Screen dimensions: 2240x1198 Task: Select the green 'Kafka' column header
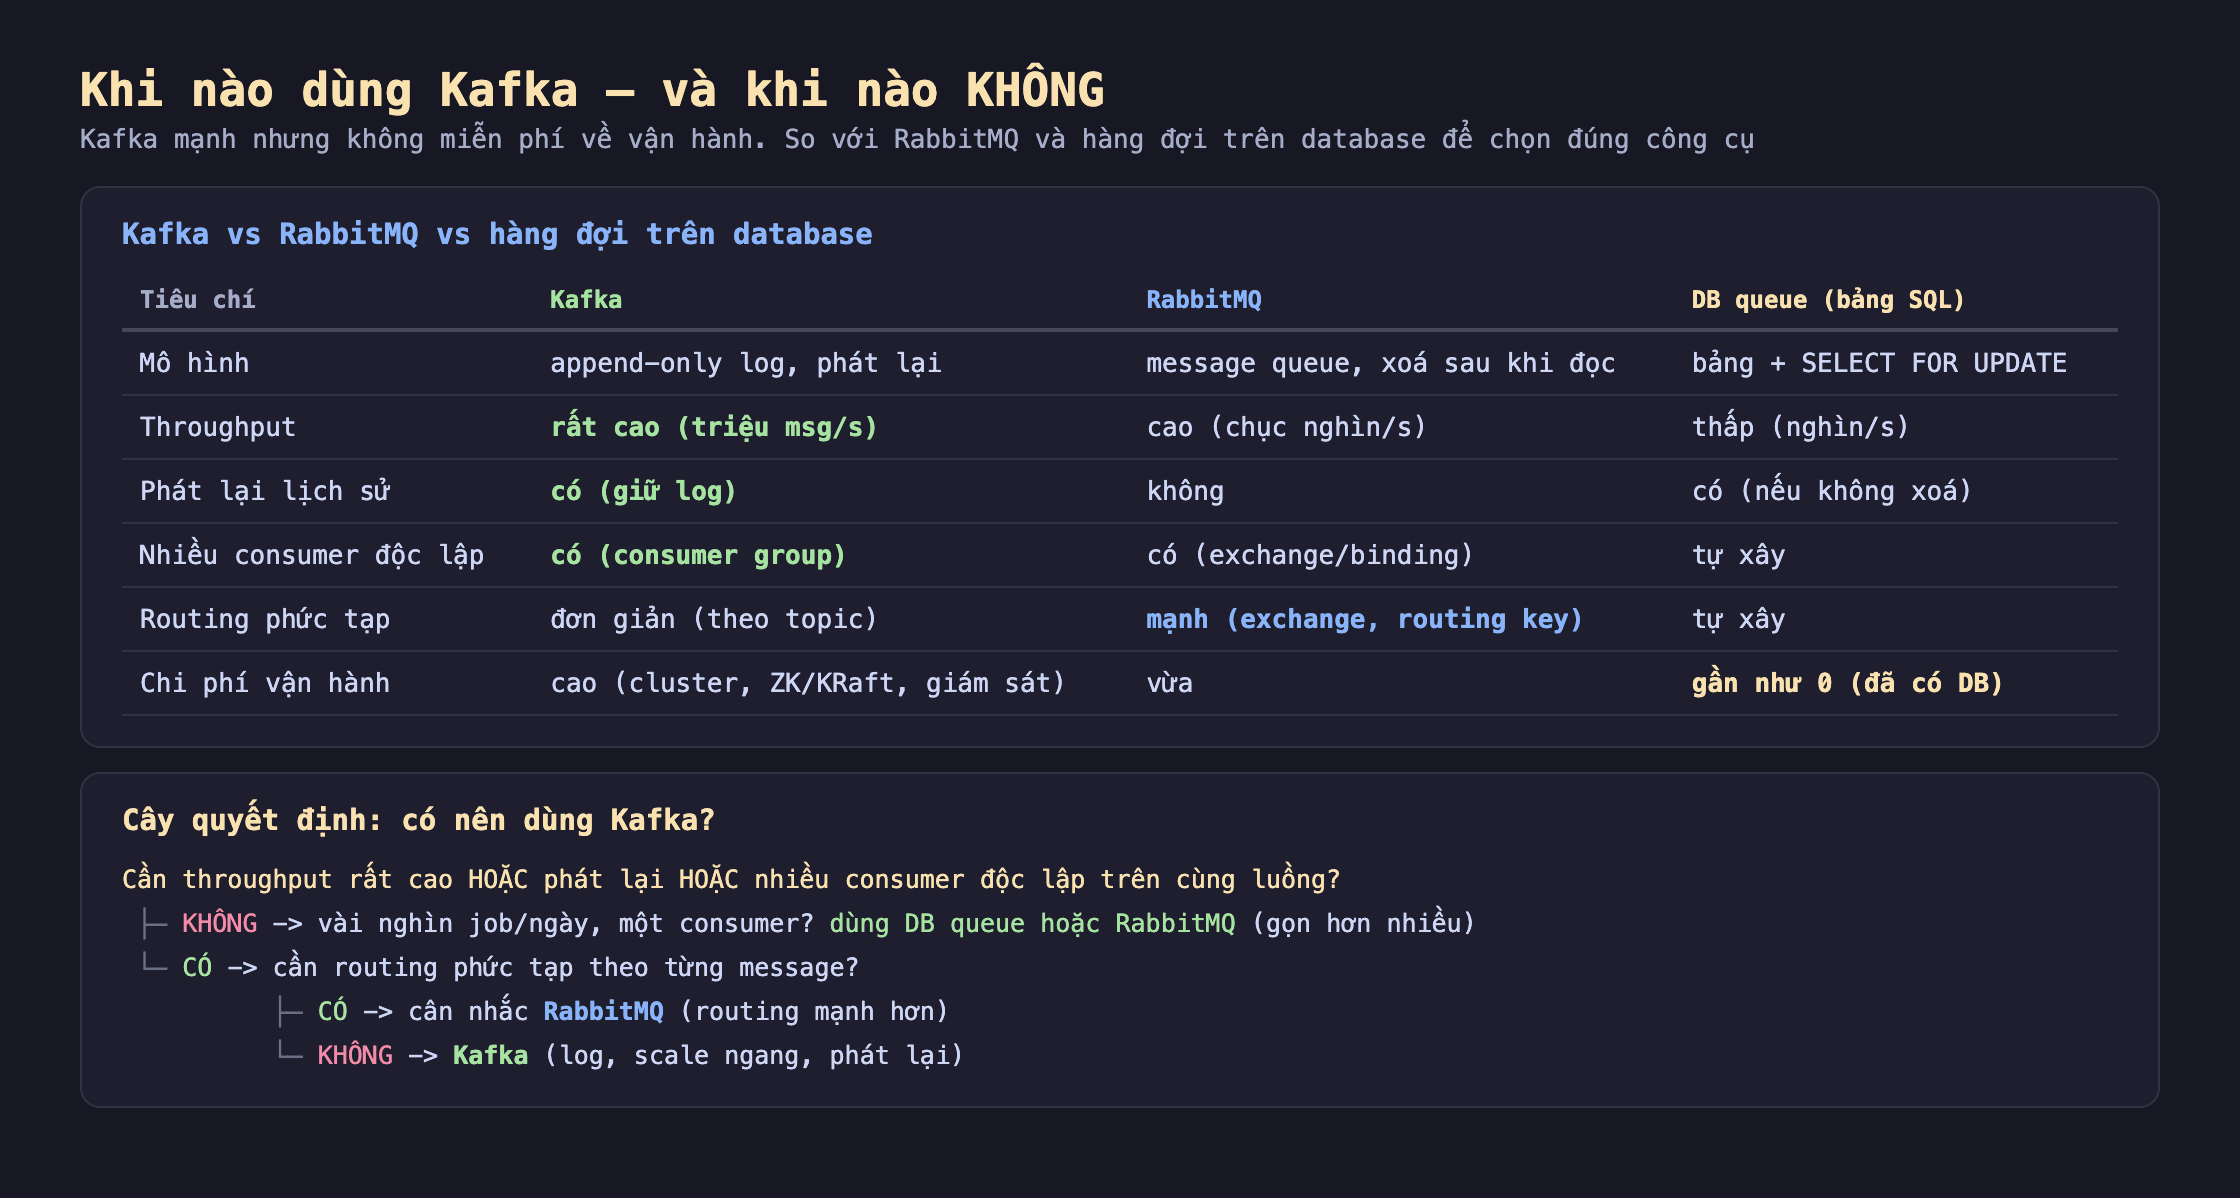coord(586,299)
